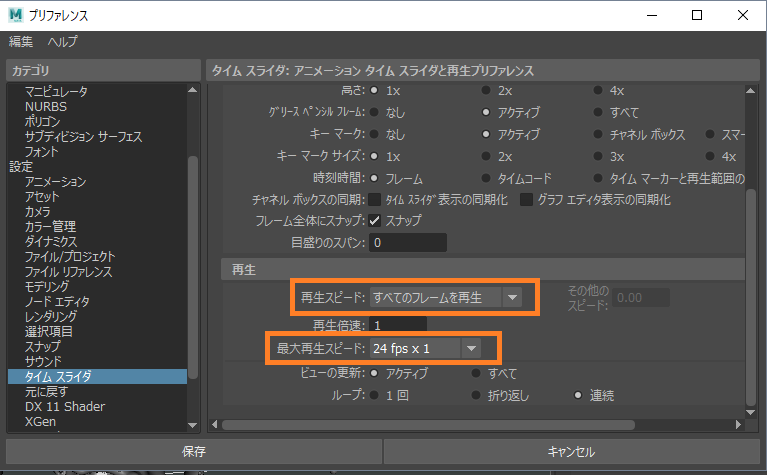This screenshot has width=767, height=475.
Task: Close the プリファレンス window
Action: tap(743, 15)
